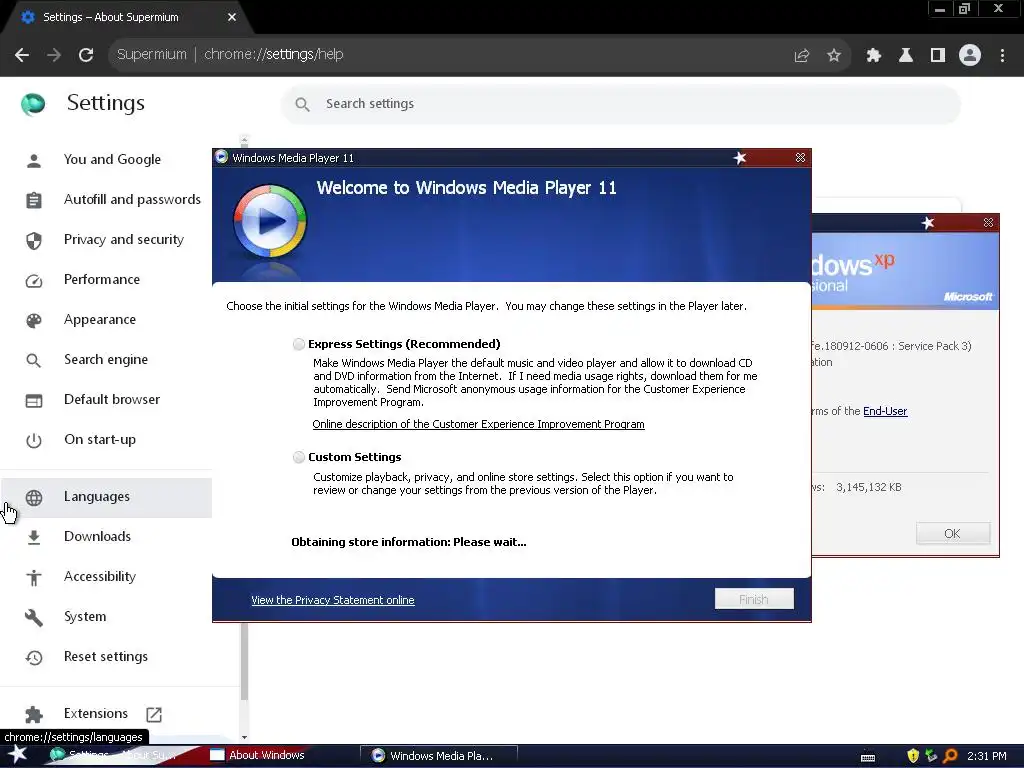Click the search magnifier icon in settings
This screenshot has width=1024, height=768.
(302, 104)
